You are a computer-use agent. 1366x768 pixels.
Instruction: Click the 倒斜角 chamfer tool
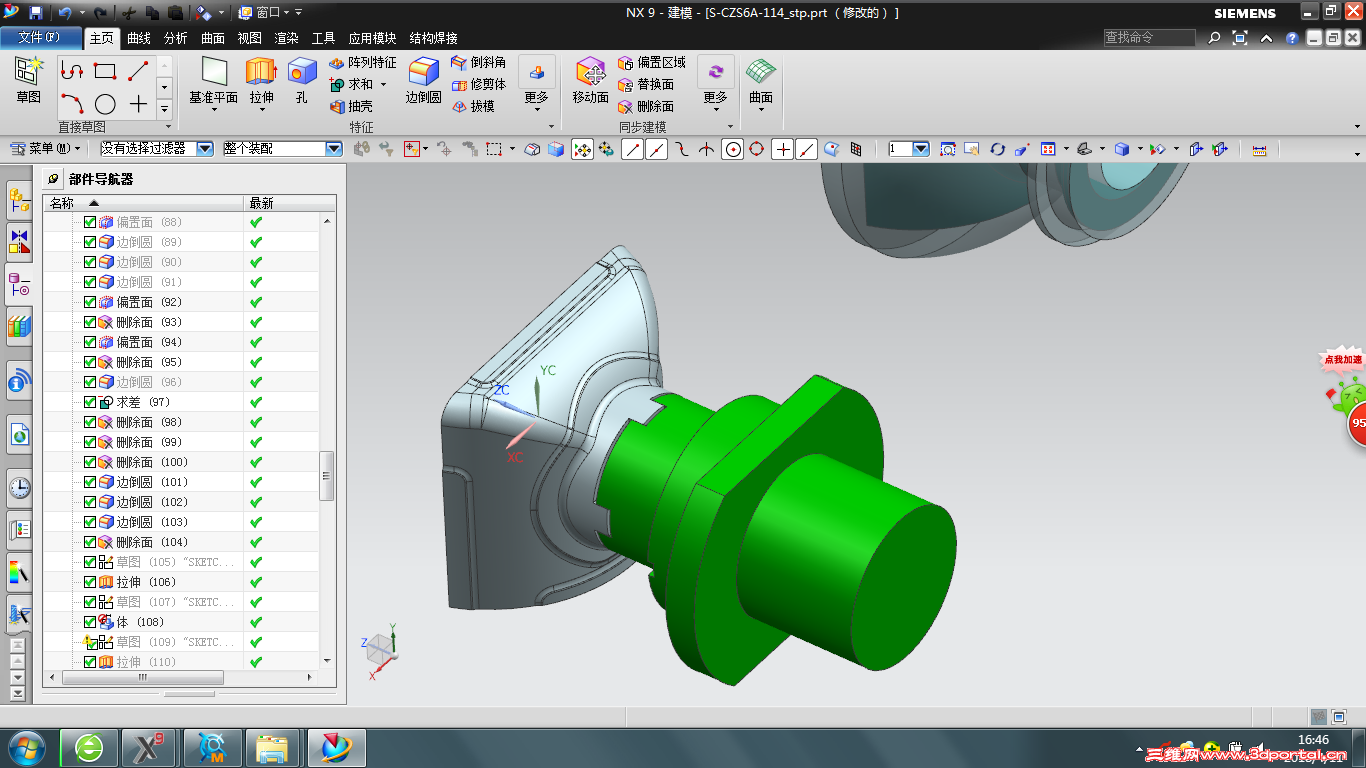[479, 62]
